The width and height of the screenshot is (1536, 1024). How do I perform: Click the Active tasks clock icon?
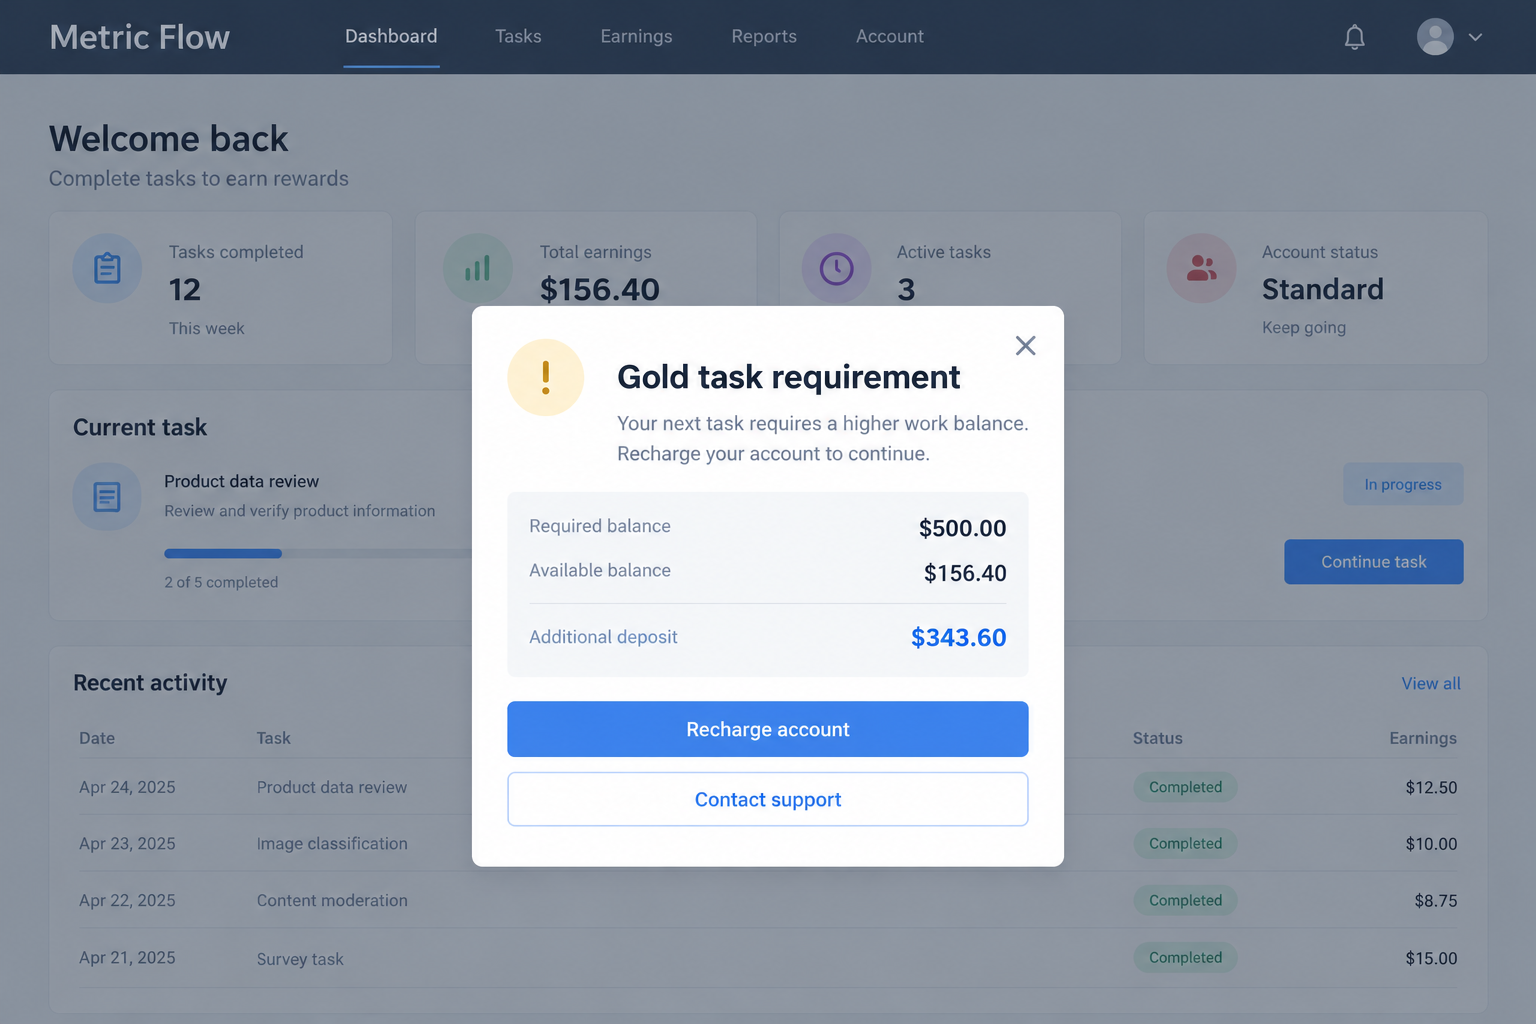point(836,268)
